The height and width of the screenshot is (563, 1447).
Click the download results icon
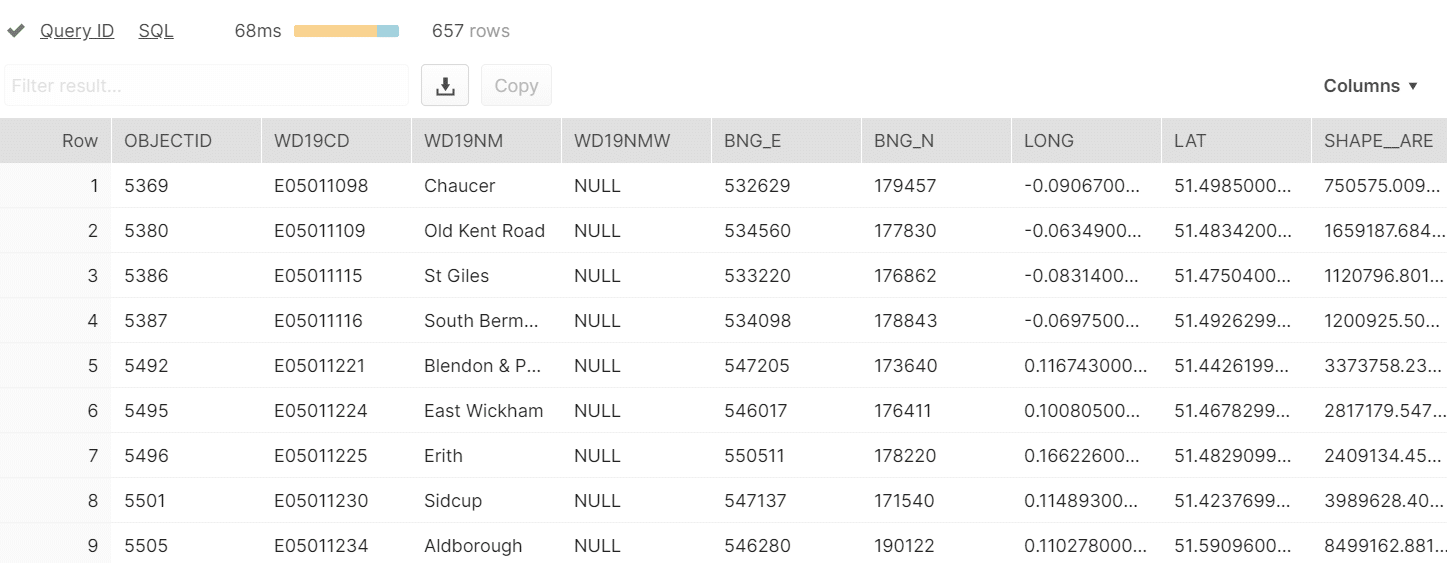[445, 86]
